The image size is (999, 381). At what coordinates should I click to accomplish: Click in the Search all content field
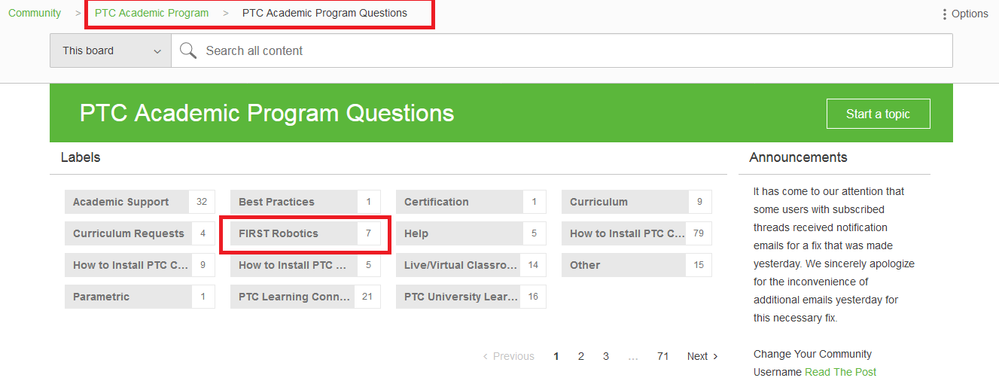(x=561, y=51)
